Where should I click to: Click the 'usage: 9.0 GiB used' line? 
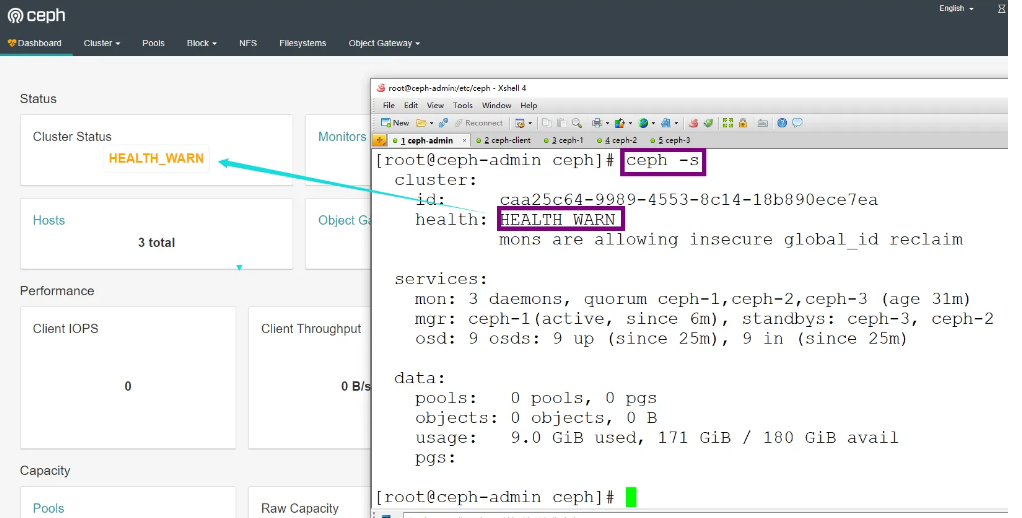pyautogui.click(x=656, y=438)
